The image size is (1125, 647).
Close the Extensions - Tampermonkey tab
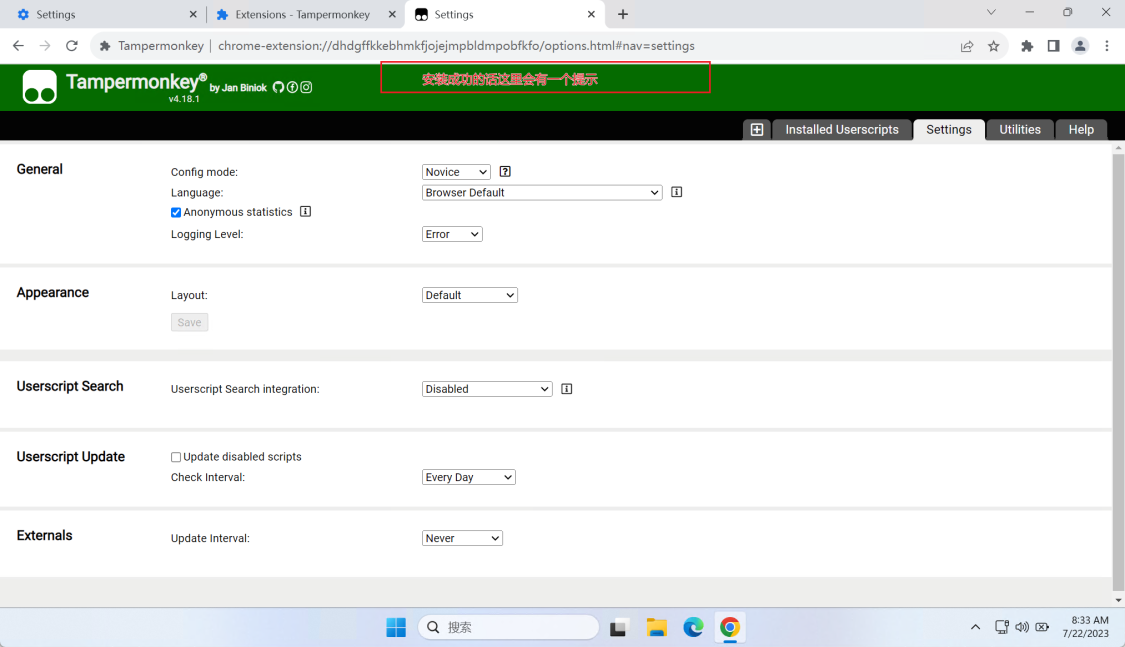pos(392,14)
